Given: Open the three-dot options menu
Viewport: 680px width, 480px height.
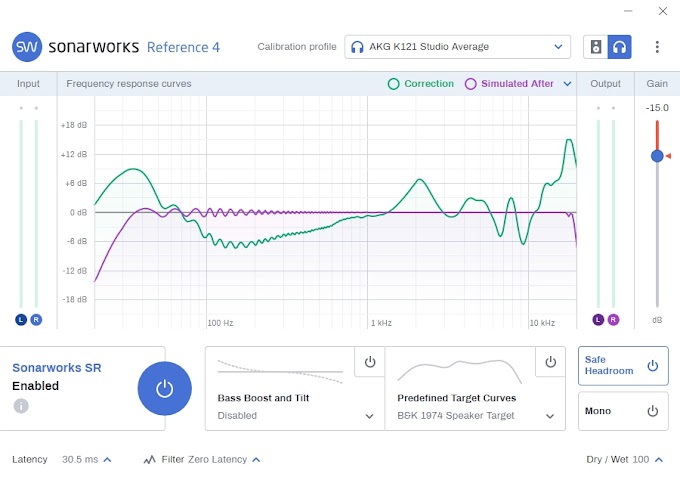Looking at the screenshot, I should point(657,47).
